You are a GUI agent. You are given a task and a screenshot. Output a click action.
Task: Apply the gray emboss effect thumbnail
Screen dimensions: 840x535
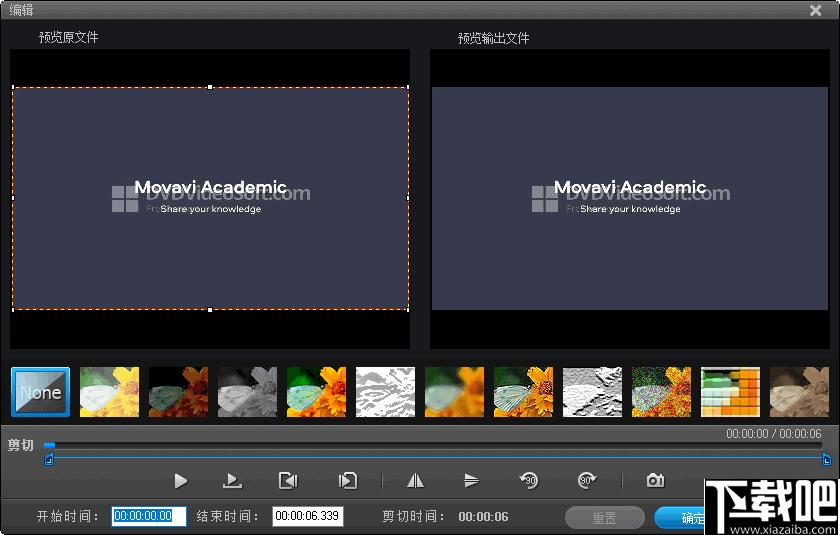[592, 392]
